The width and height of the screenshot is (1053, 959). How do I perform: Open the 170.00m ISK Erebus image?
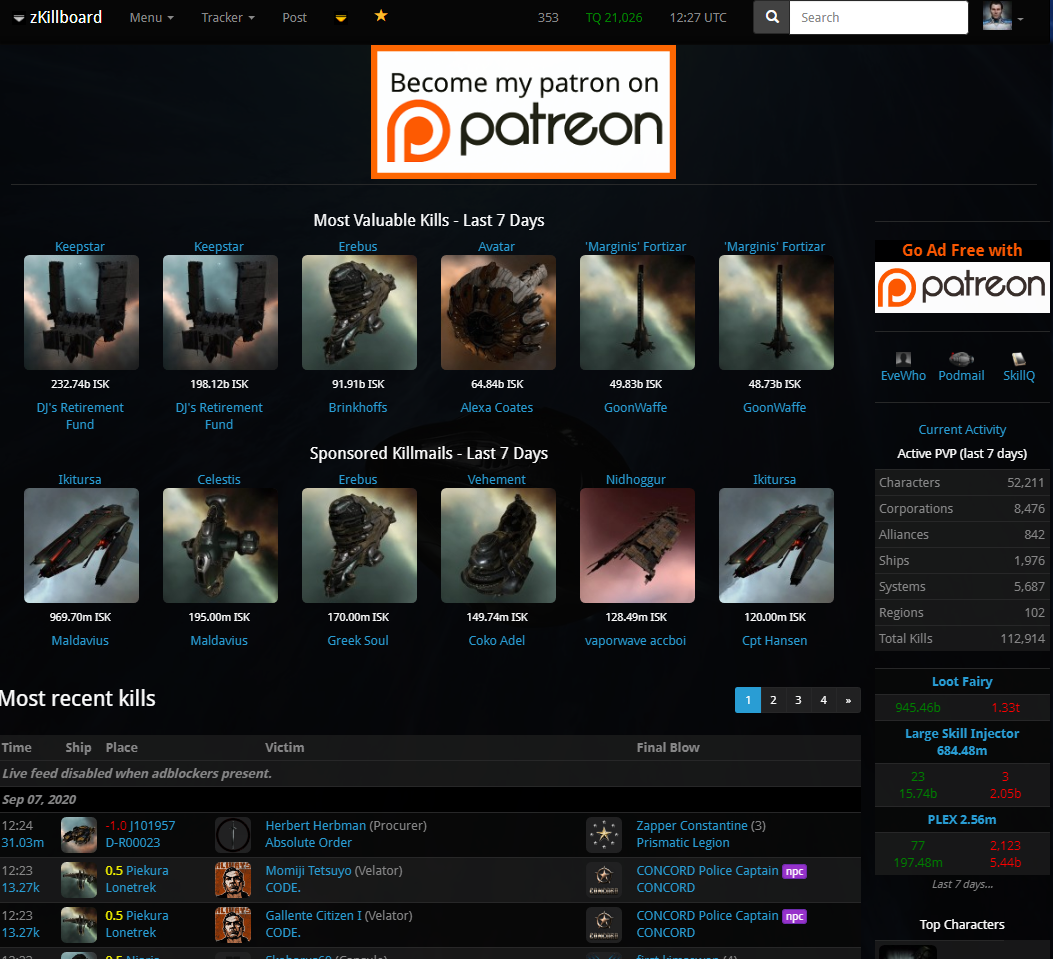coord(359,545)
